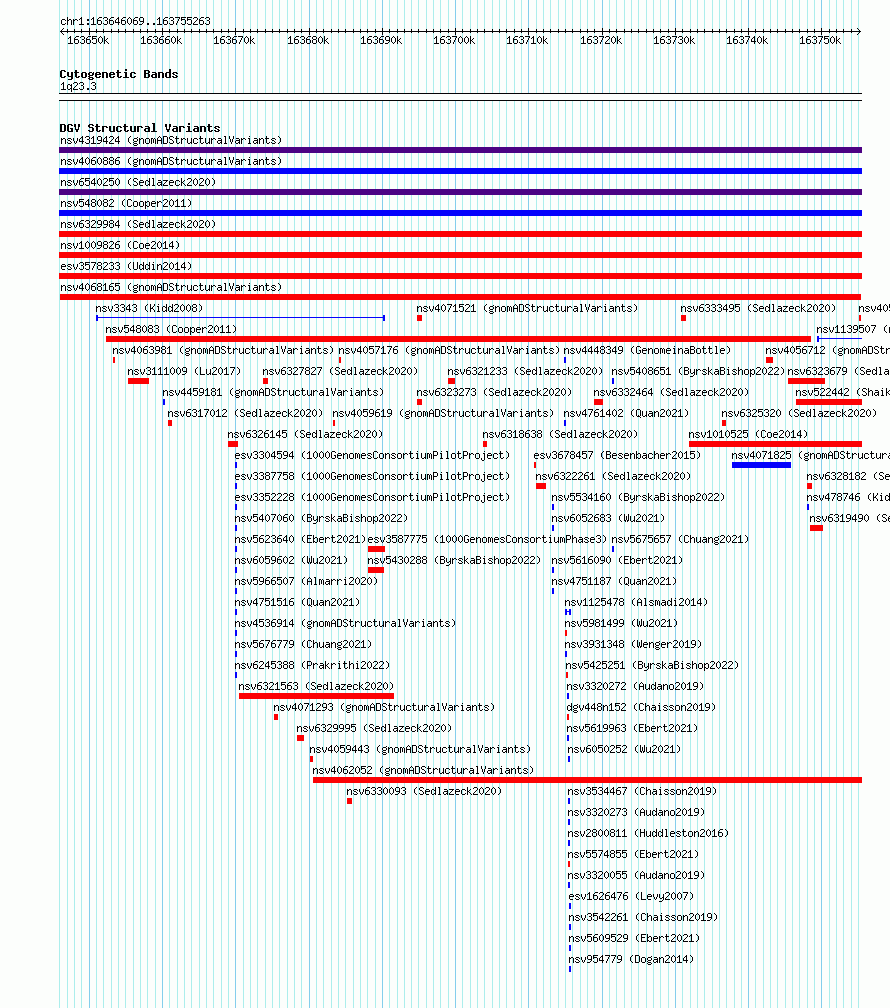Click the nsv954779 (Dogan2014) label
The image size is (890, 1008).
pos(631,959)
